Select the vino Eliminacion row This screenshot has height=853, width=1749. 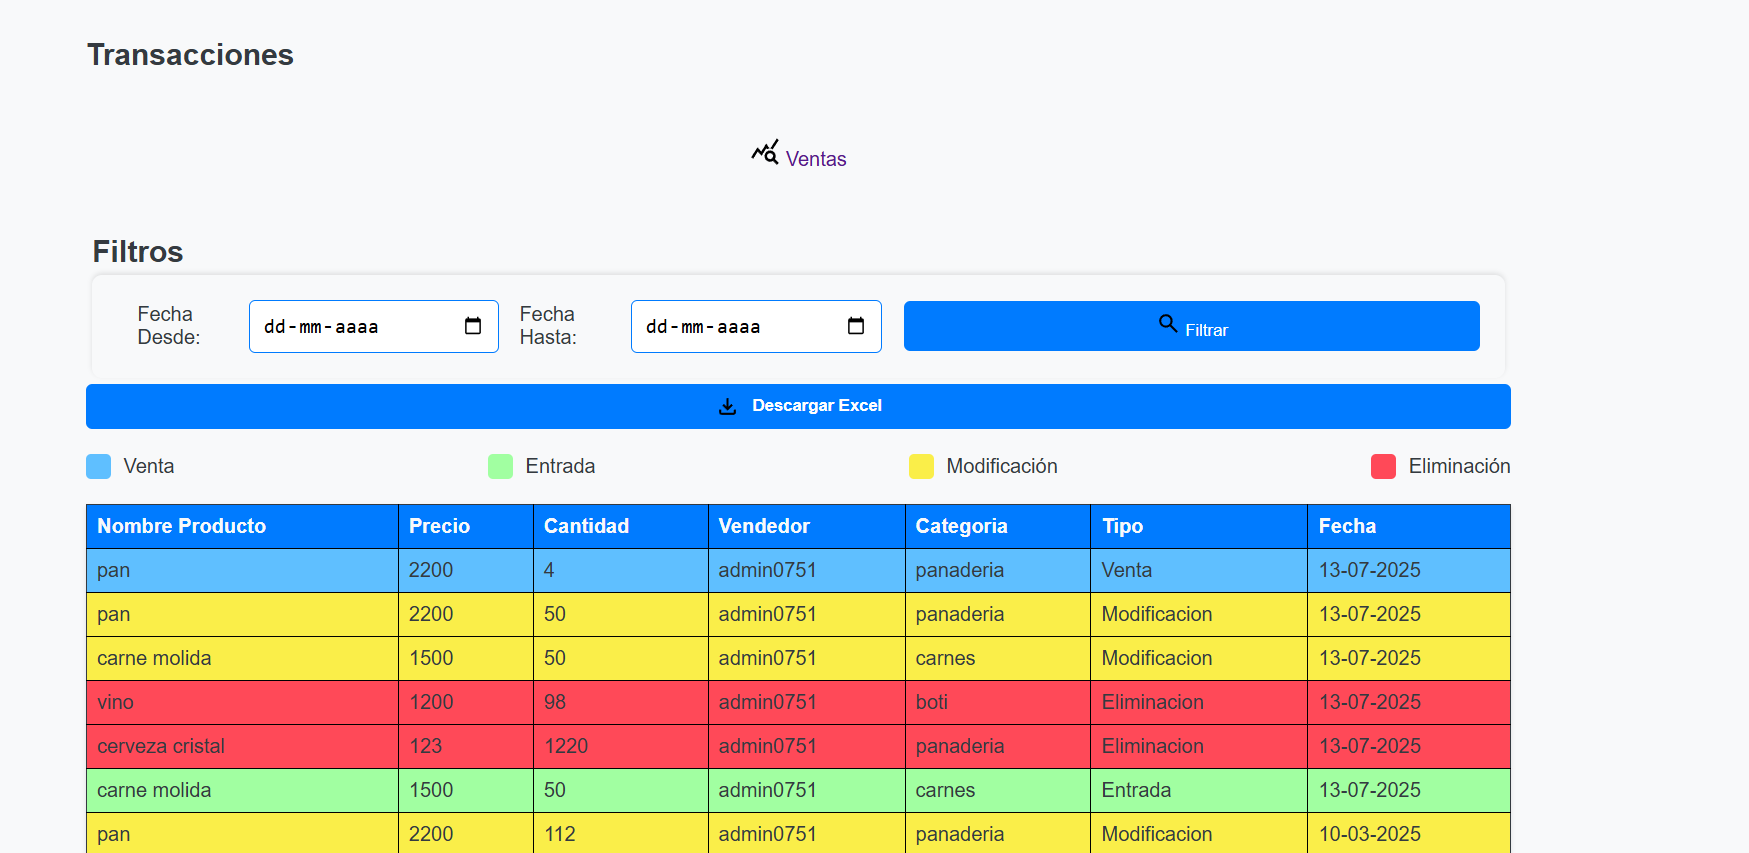pyautogui.click(x=798, y=702)
